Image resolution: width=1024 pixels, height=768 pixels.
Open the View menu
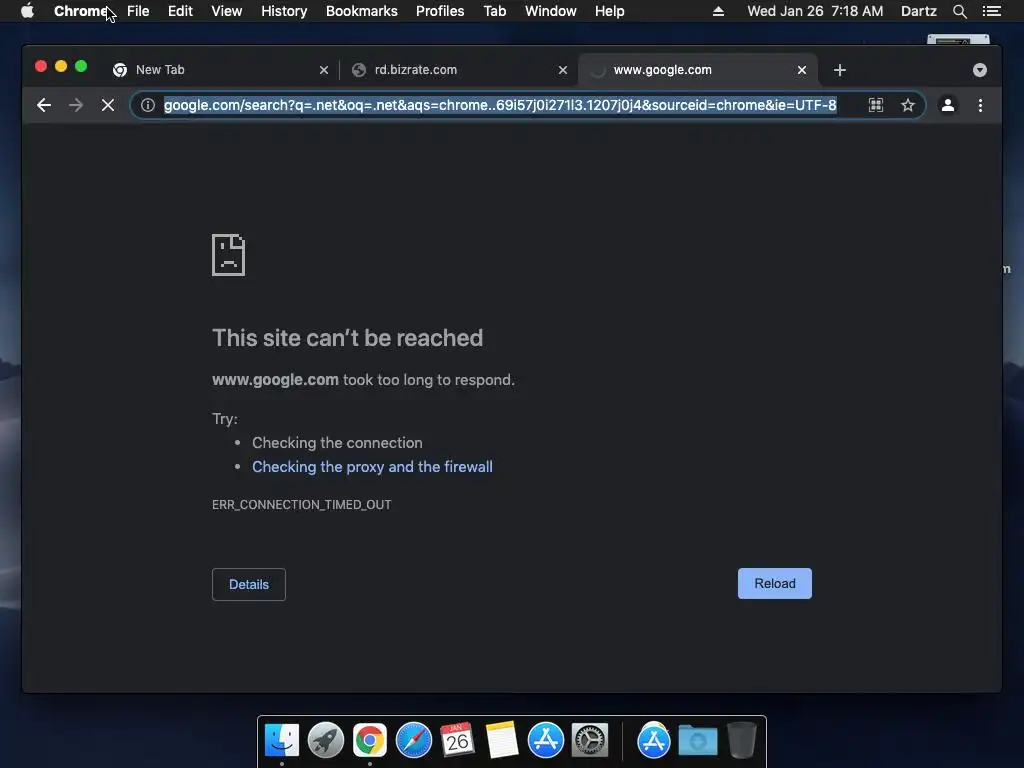(227, 11)
